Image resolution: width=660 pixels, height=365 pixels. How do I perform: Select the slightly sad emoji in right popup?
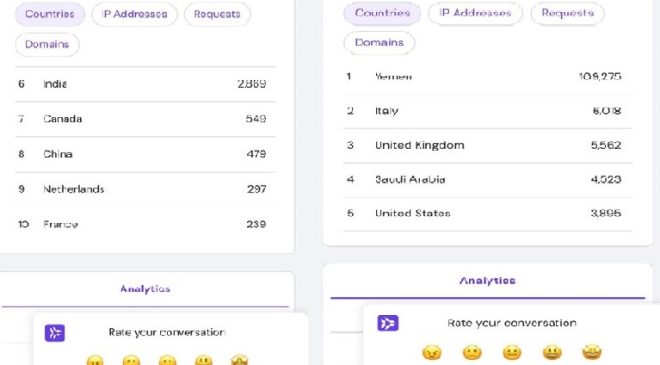point(472,352)
